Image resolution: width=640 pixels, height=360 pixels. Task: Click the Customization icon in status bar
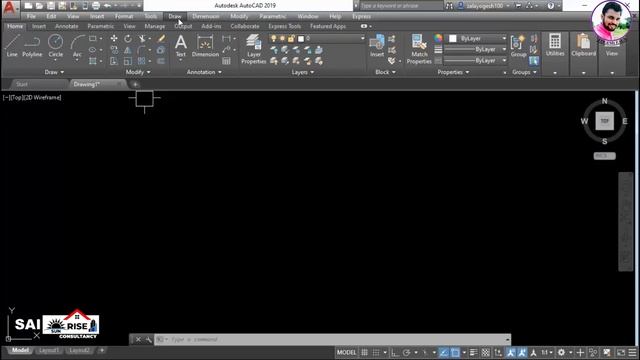coord(632,352)
